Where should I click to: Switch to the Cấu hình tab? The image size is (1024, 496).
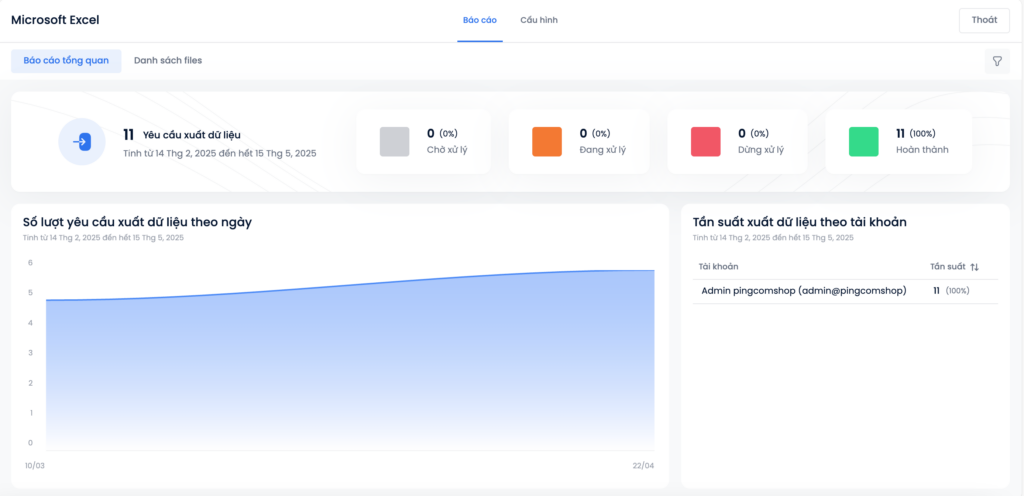click(539, 20)
